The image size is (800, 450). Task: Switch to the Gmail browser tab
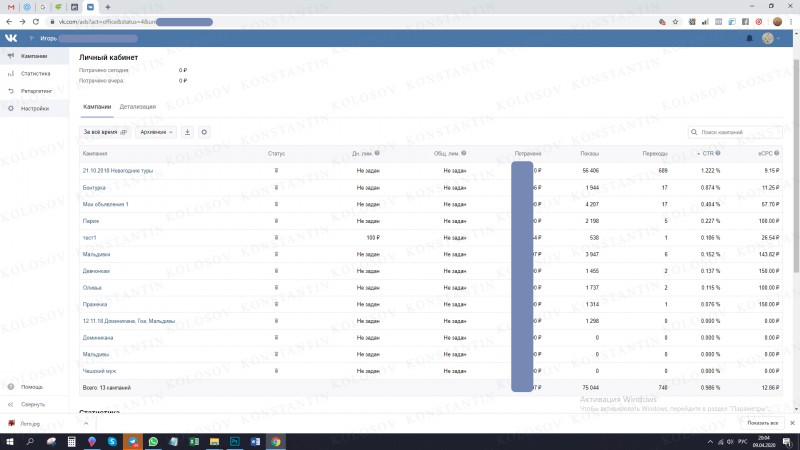click(x=11, y=7)
